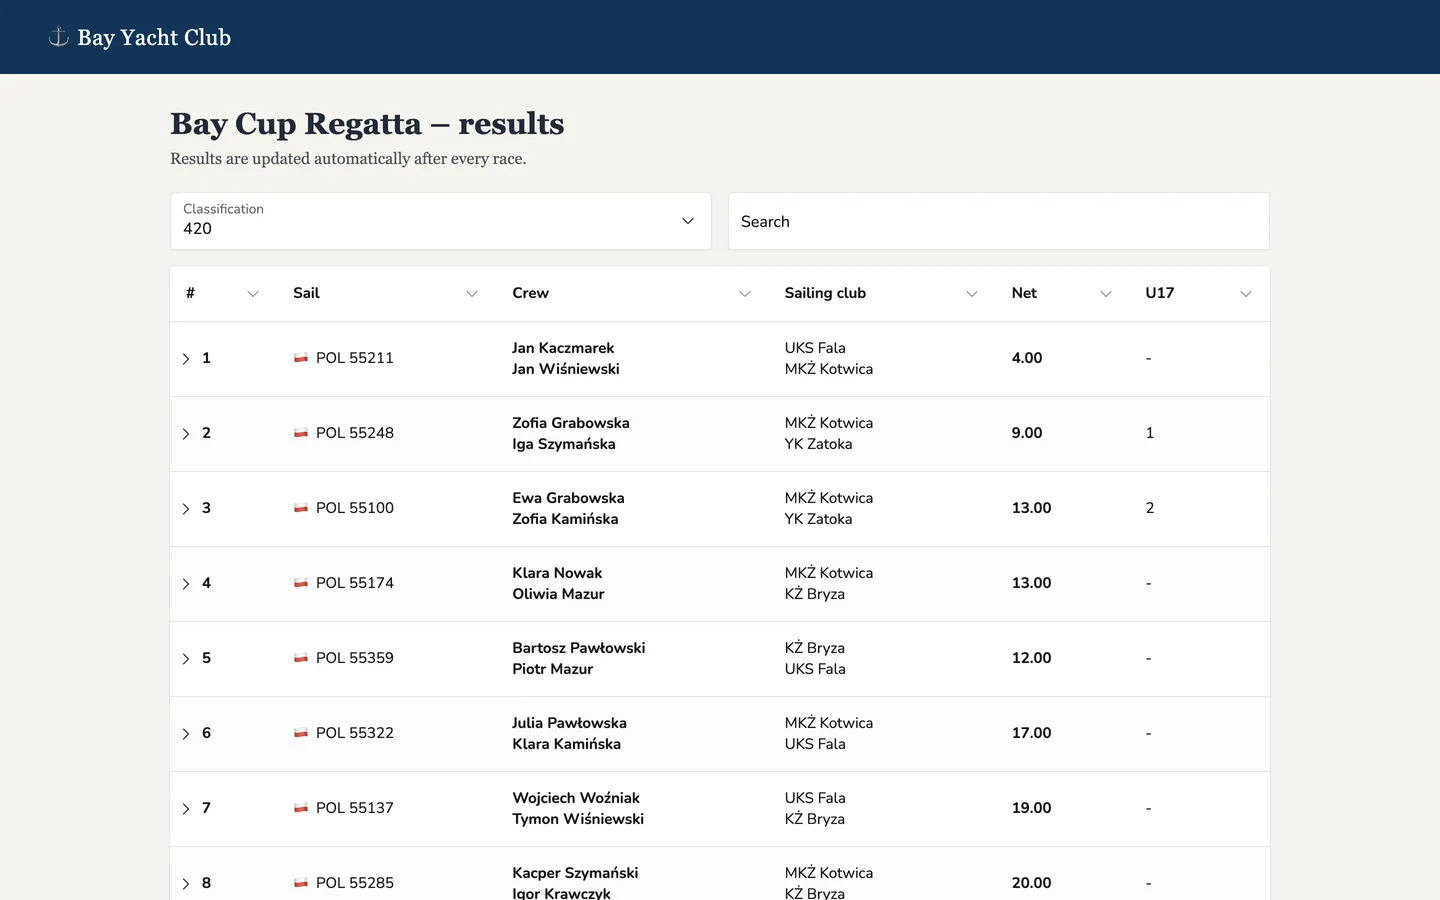Expand row 3 details for POL 55100
The height and width of the screenshot is (900, 1440).
(x=186, y=509)
